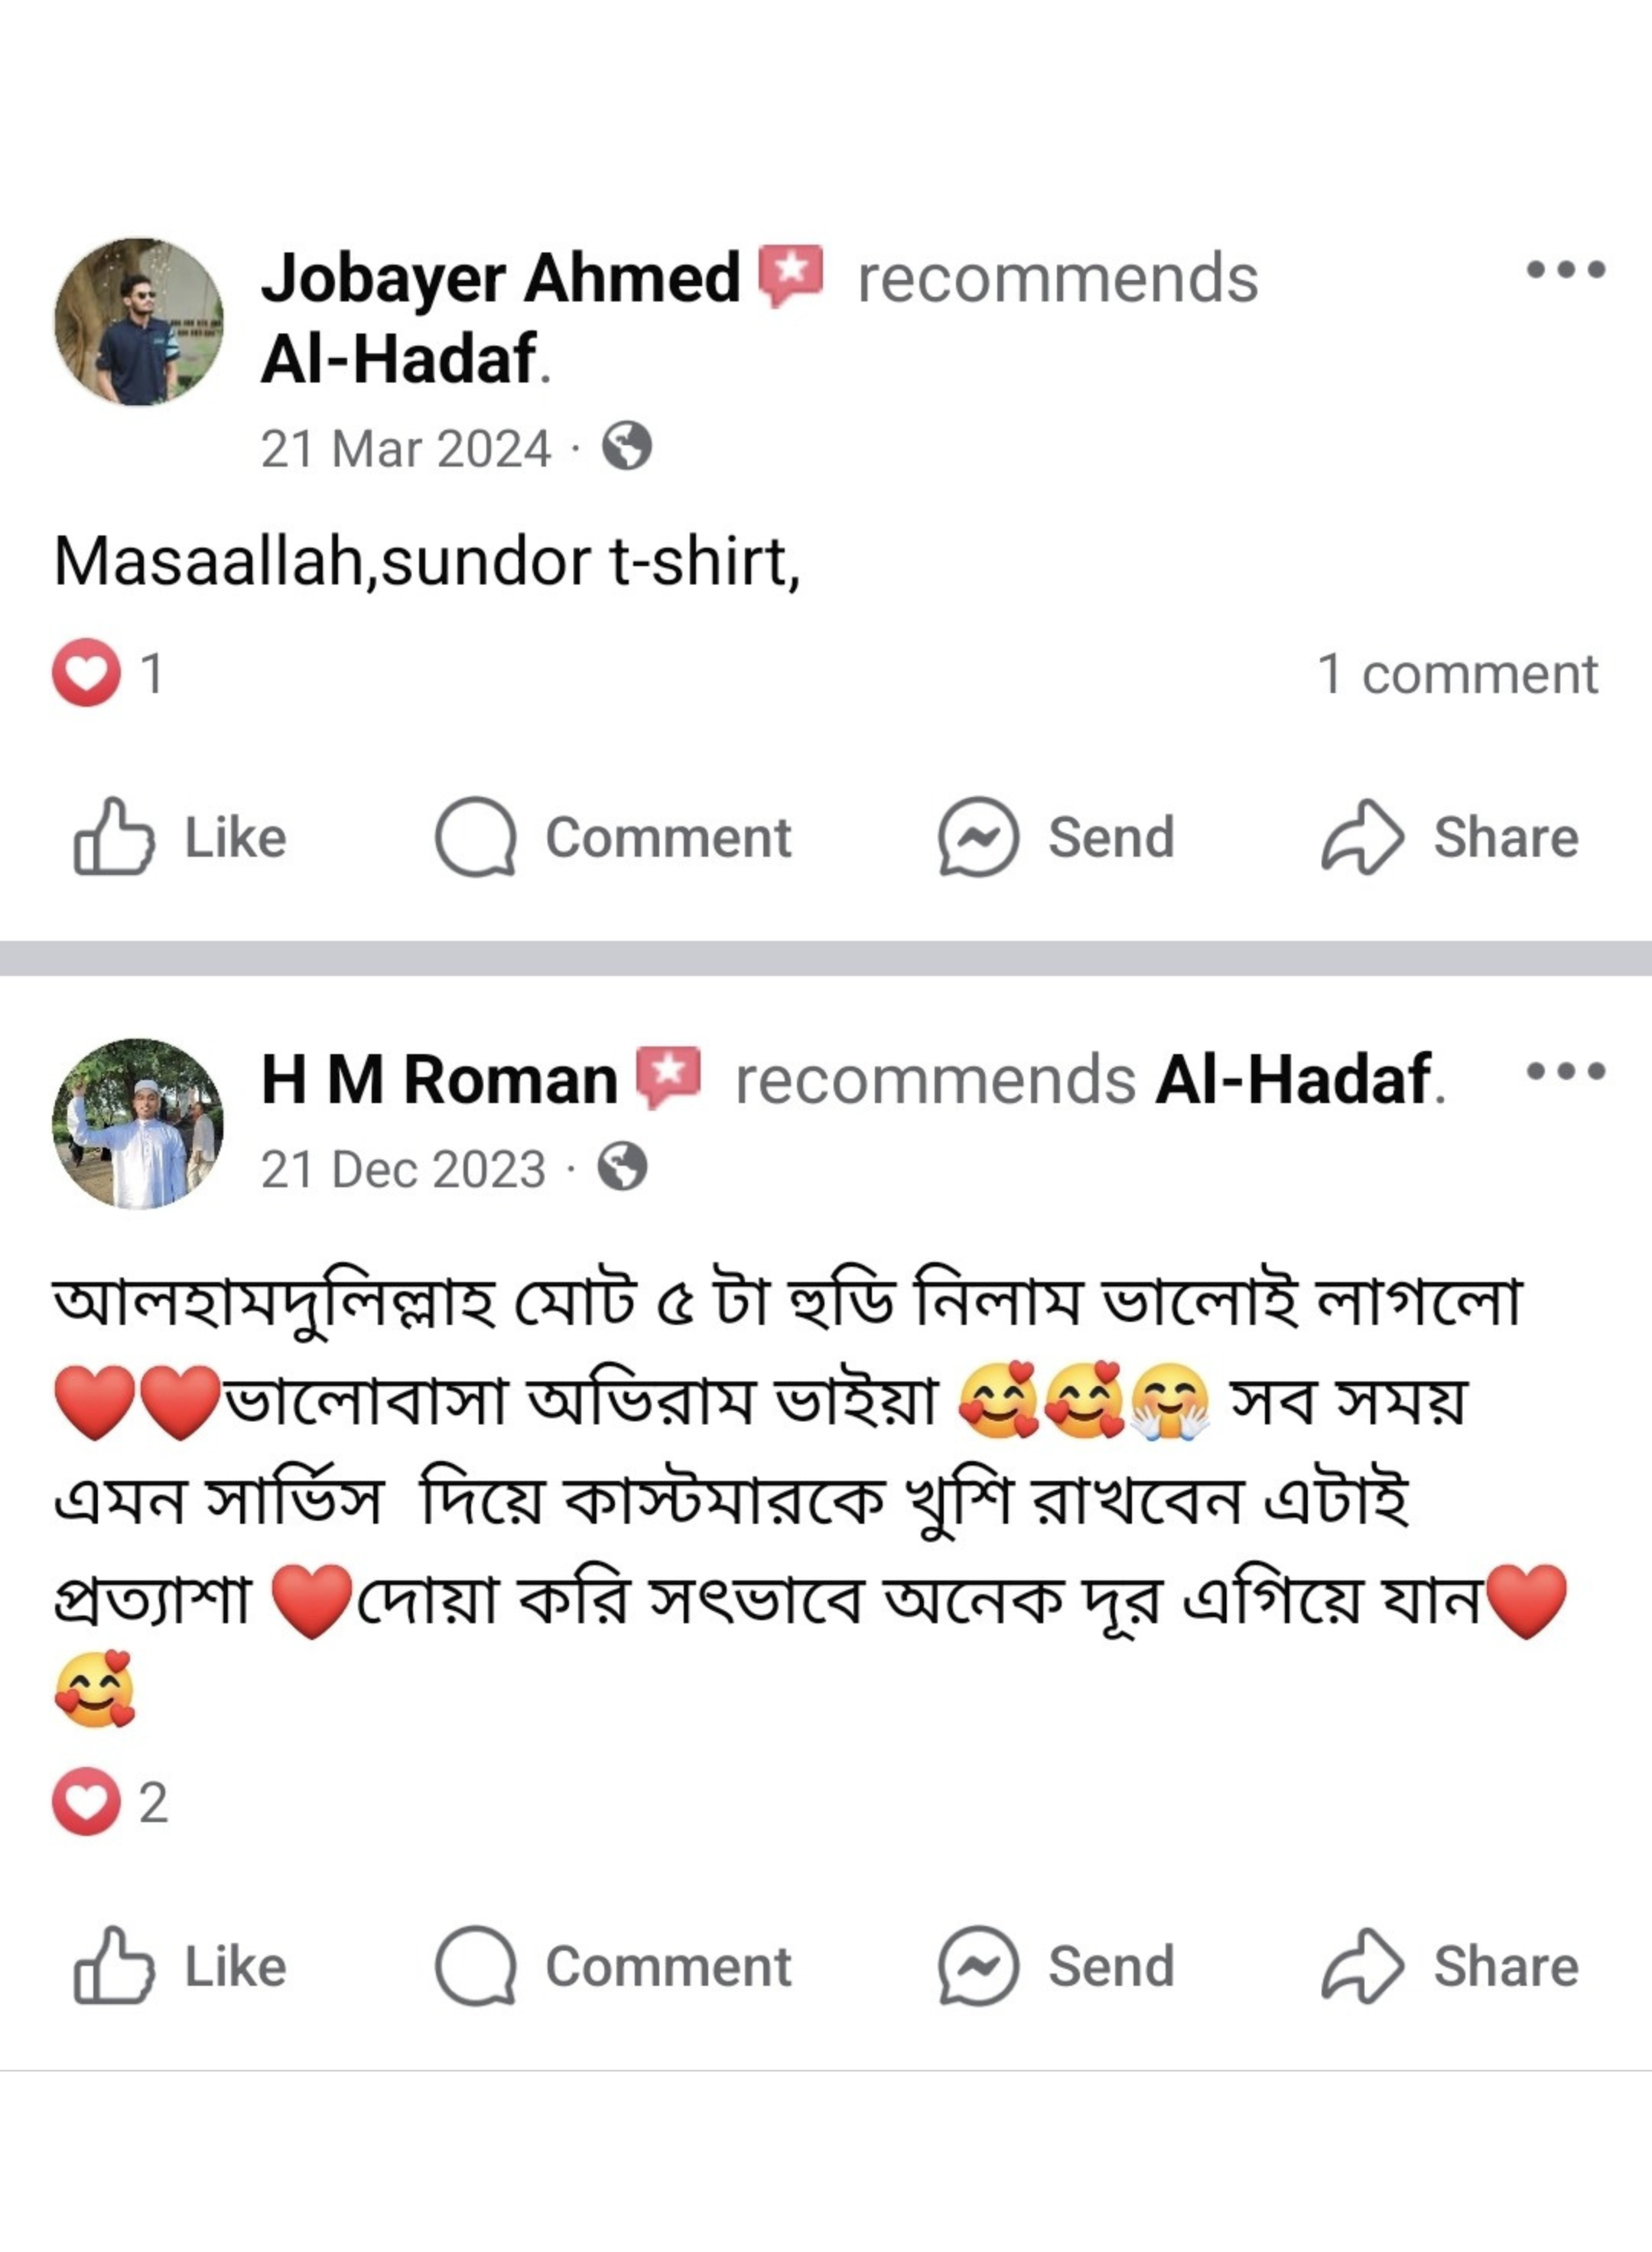Open H M Roman's profile name link
1652x2252 pixels.
[x=439, y=1080]
